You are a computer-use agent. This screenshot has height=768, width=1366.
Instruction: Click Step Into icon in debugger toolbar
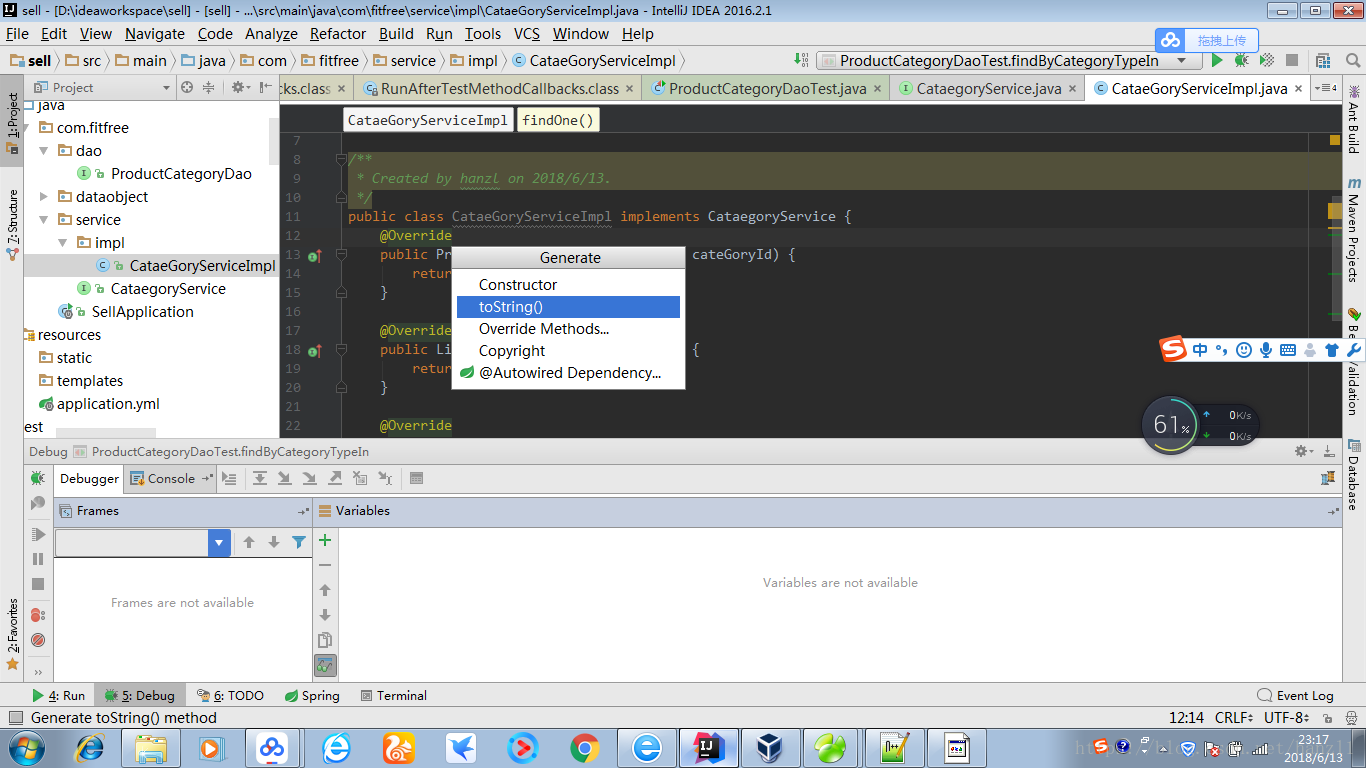285,478
